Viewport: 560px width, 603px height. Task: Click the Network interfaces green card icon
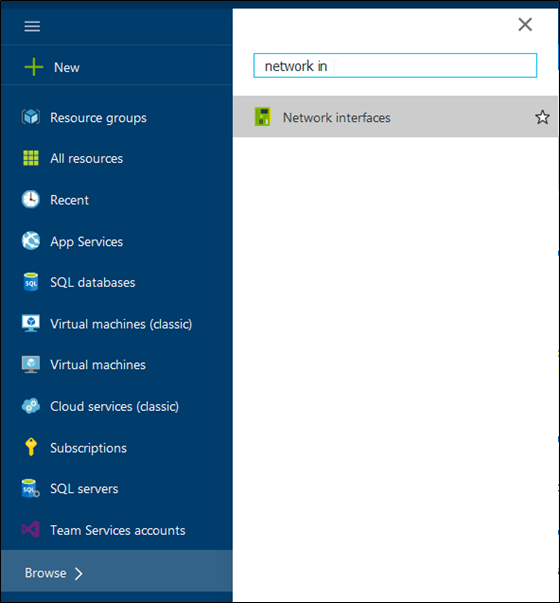[x=263, y=117]
